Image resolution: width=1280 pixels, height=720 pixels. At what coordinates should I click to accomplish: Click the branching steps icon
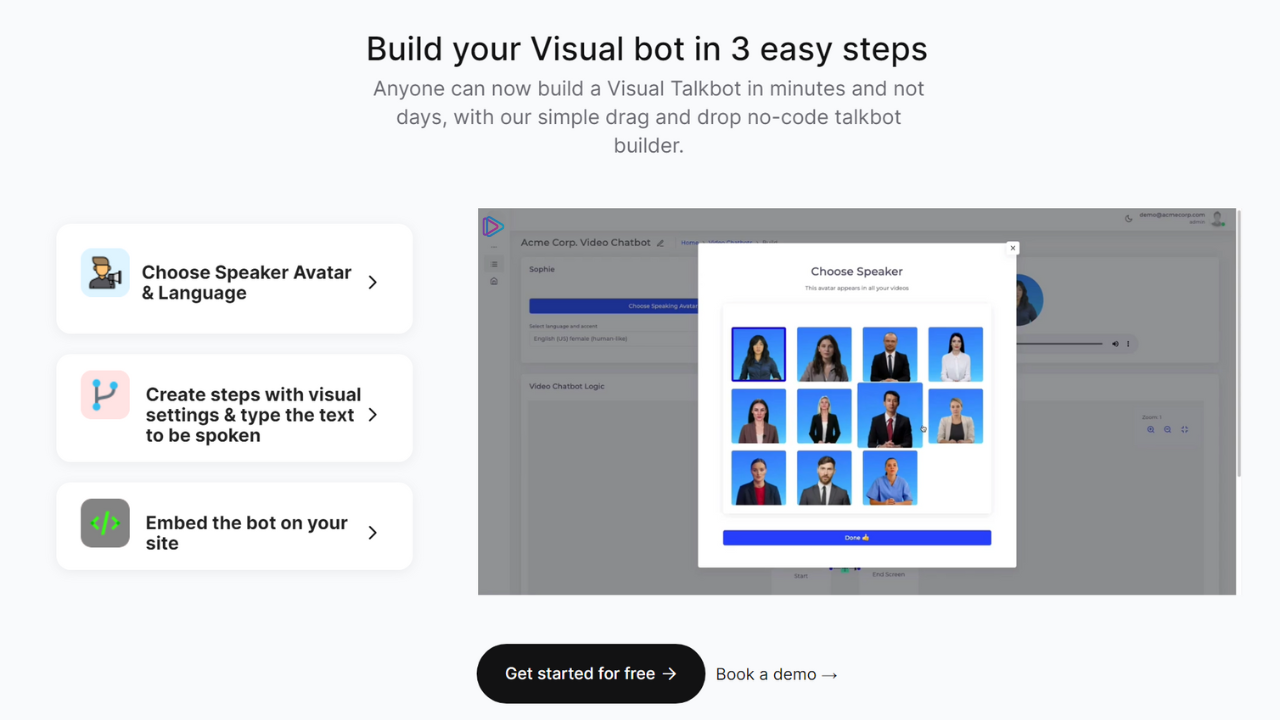coord(105,395)
